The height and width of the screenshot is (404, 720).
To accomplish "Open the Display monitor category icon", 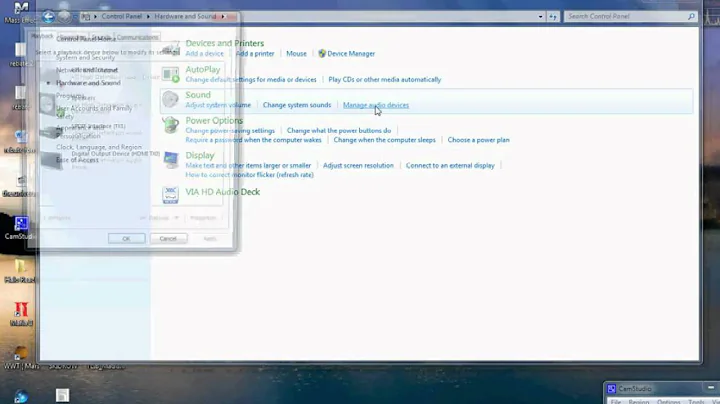I will click(x=170, y=160).
